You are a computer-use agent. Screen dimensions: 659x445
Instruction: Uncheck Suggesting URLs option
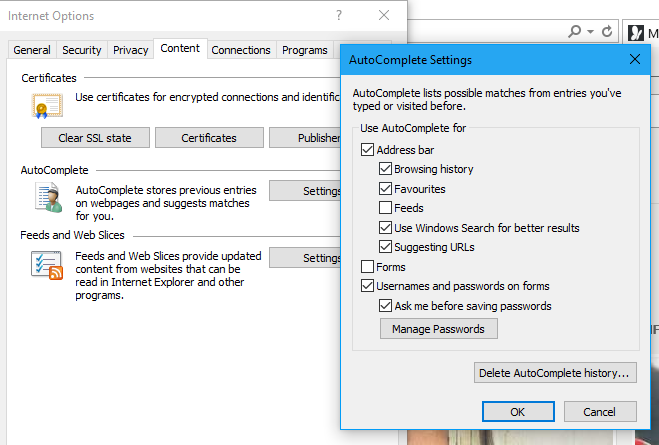click(x=385, y=247)
